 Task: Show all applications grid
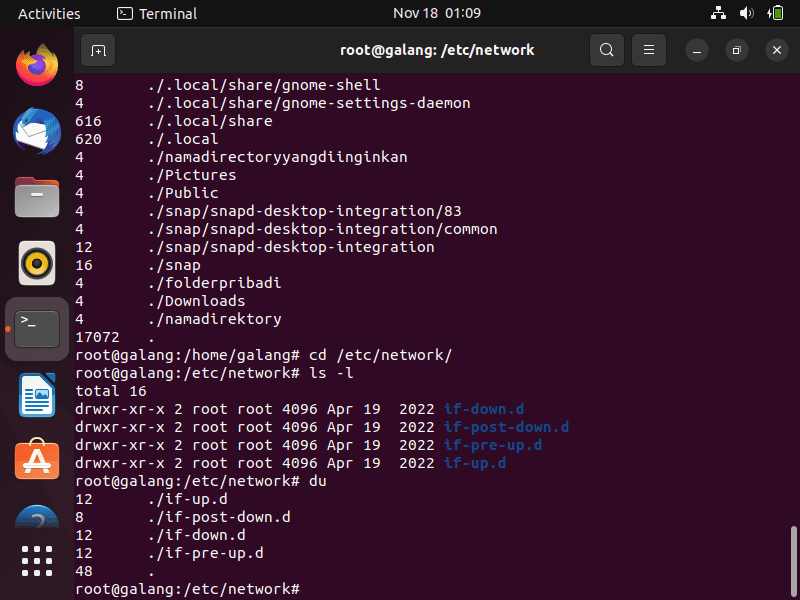point(37,561)
